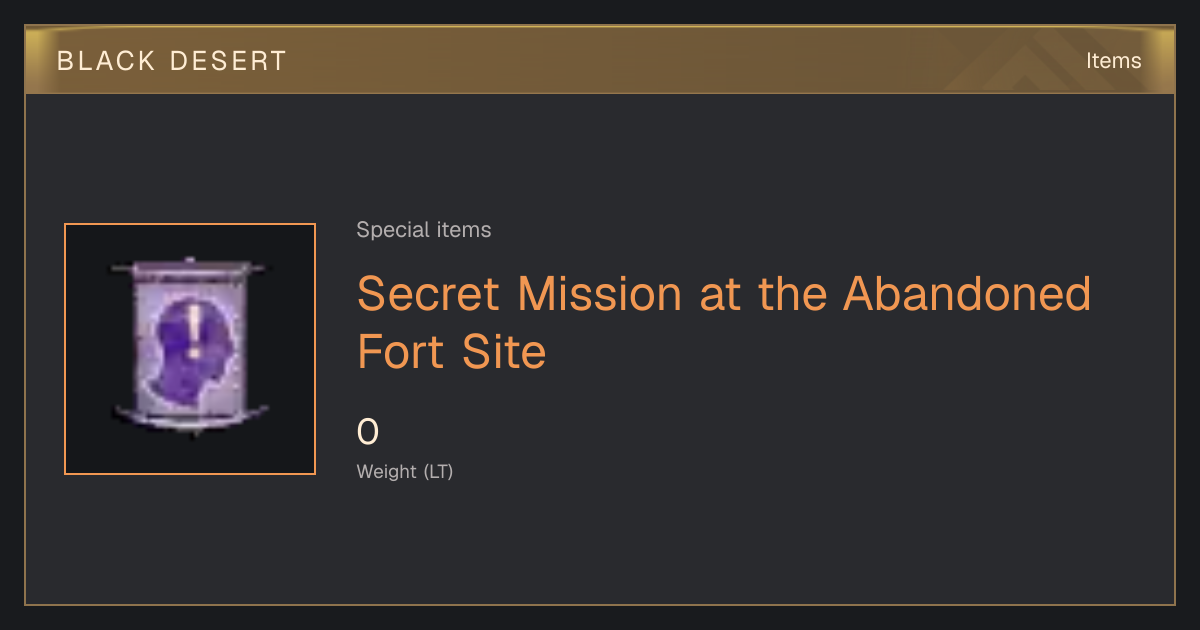Click the words Fort Site in the title
1200x630 pixels.
click(452, 352)
